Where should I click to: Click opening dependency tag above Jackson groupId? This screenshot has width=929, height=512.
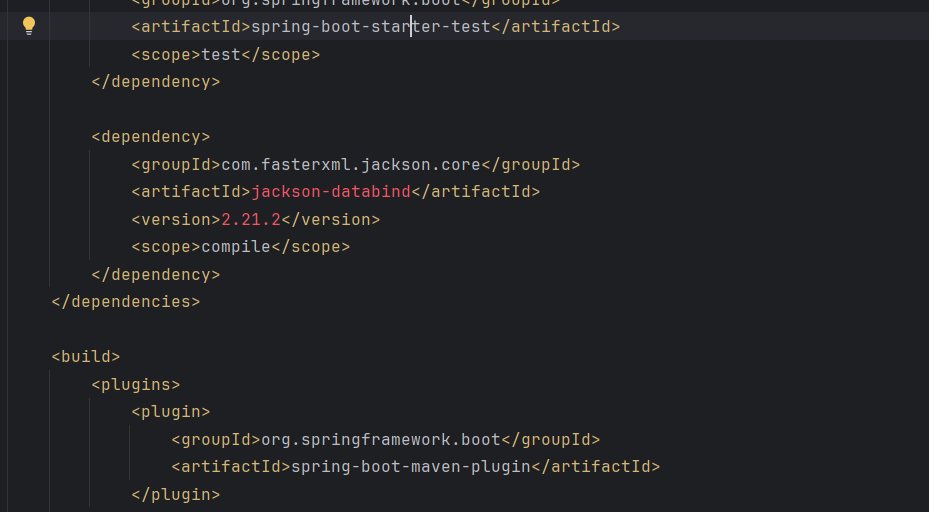[150, 137]
